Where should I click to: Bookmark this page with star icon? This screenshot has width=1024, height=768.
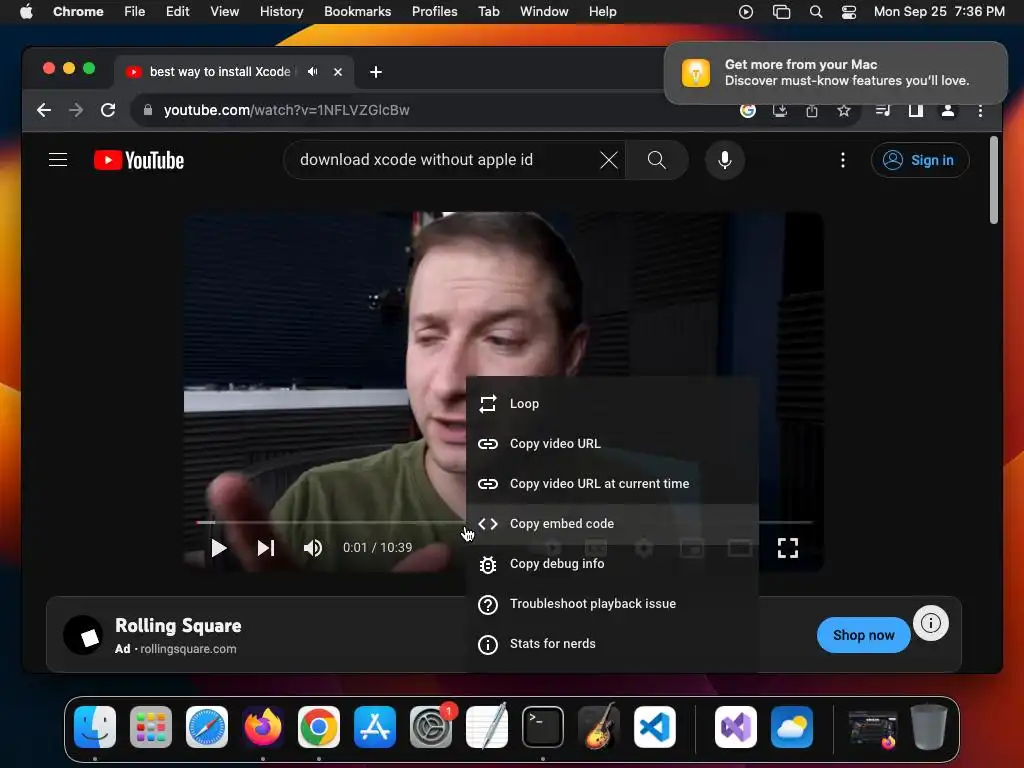click(844, 111)
